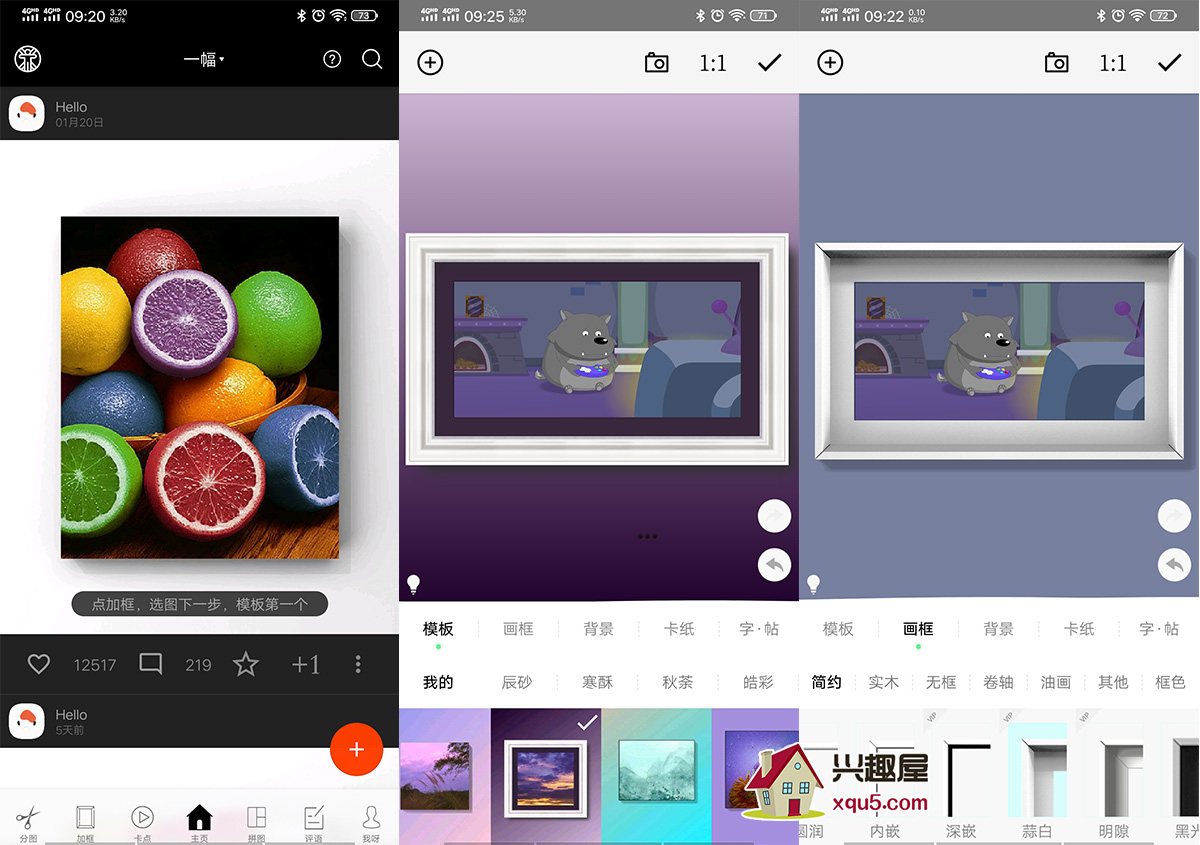The width and height of the screenshot is (1200, 845).
Task: Open the help question-mark icon on home feed
Action: 332,59
